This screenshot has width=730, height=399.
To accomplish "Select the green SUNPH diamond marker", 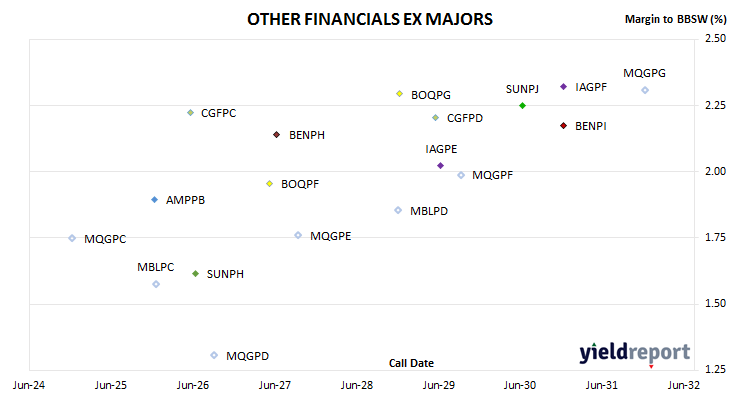I will [196, 274].
